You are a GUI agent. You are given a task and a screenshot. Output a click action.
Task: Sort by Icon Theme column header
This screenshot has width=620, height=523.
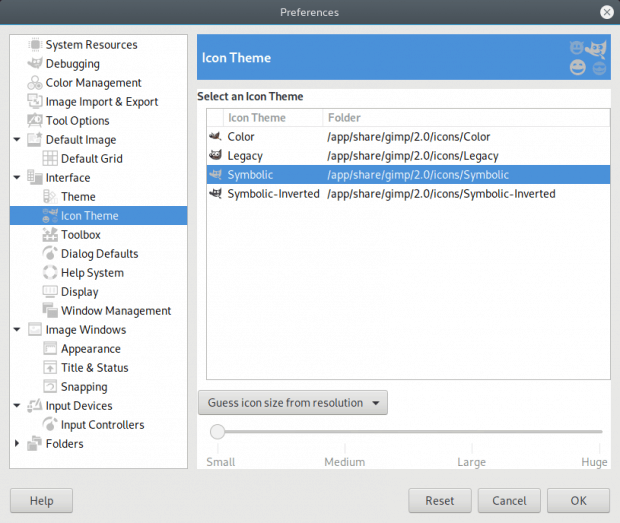click(x=273, y=117)
